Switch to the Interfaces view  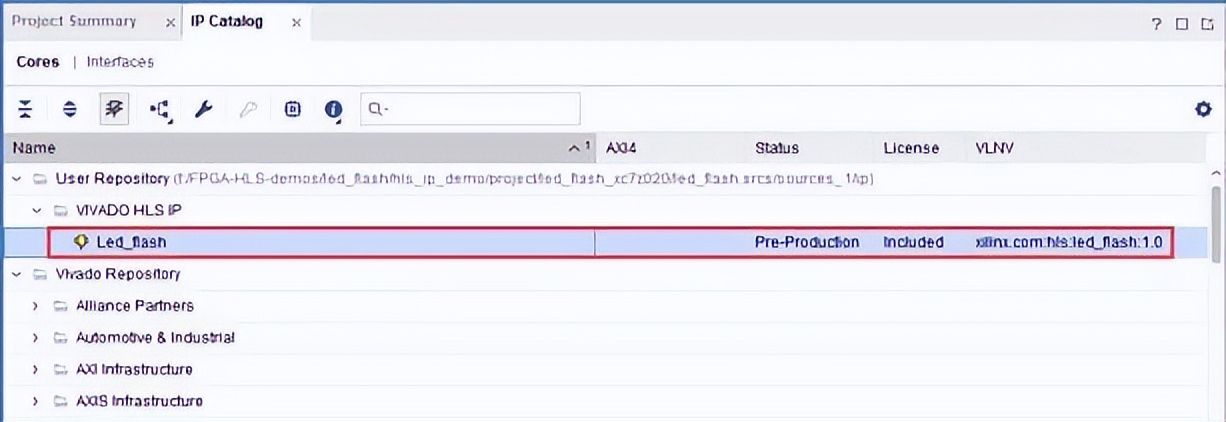pyautogui.click(x=120, y=62)
